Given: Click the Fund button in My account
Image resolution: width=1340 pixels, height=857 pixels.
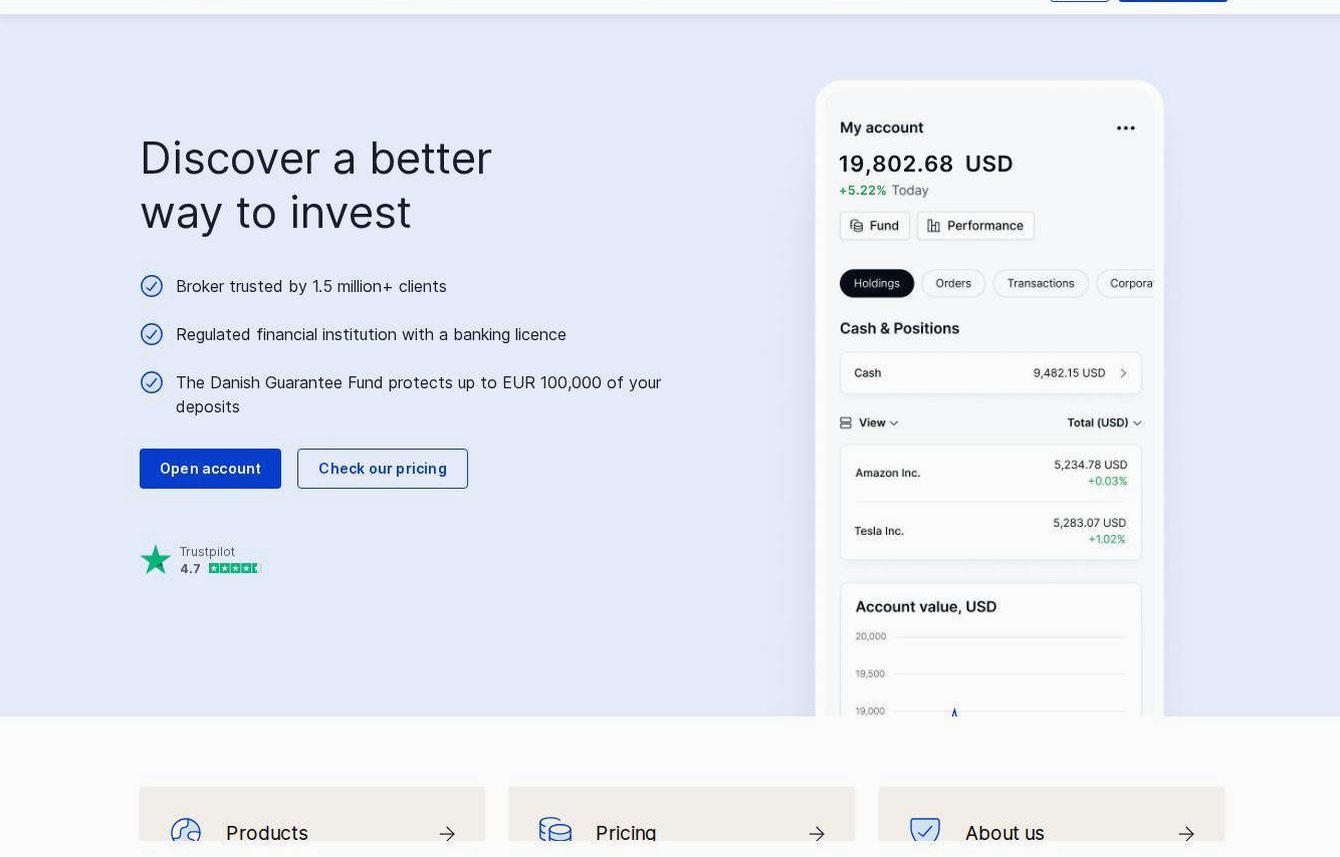Looking at the screenshot, I should 874,226.
